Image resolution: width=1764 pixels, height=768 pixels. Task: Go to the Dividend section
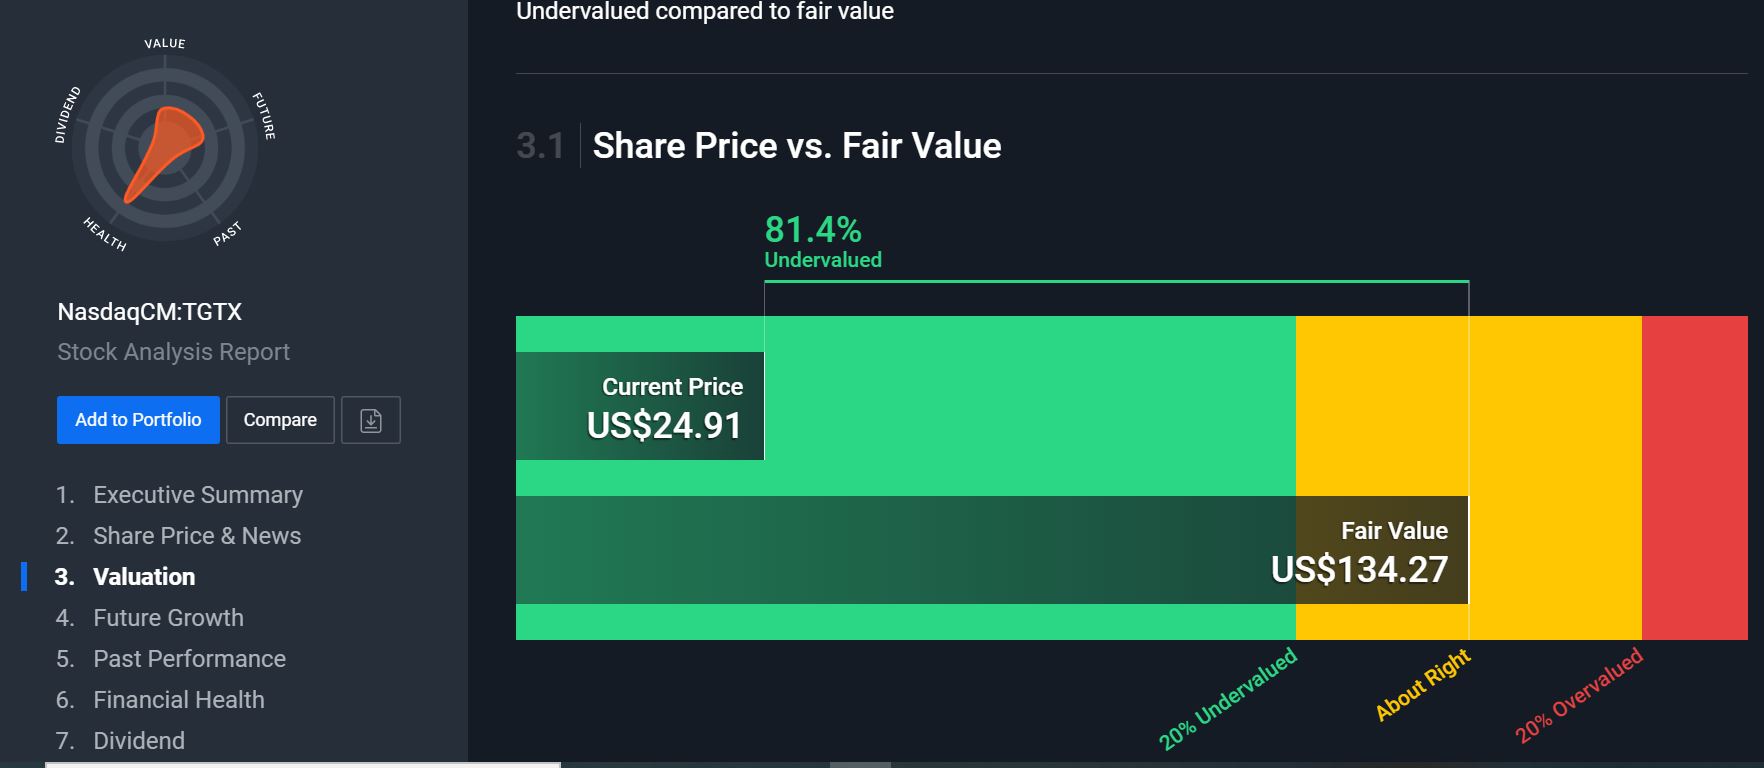pyautogui.click(x=139, y=741)
